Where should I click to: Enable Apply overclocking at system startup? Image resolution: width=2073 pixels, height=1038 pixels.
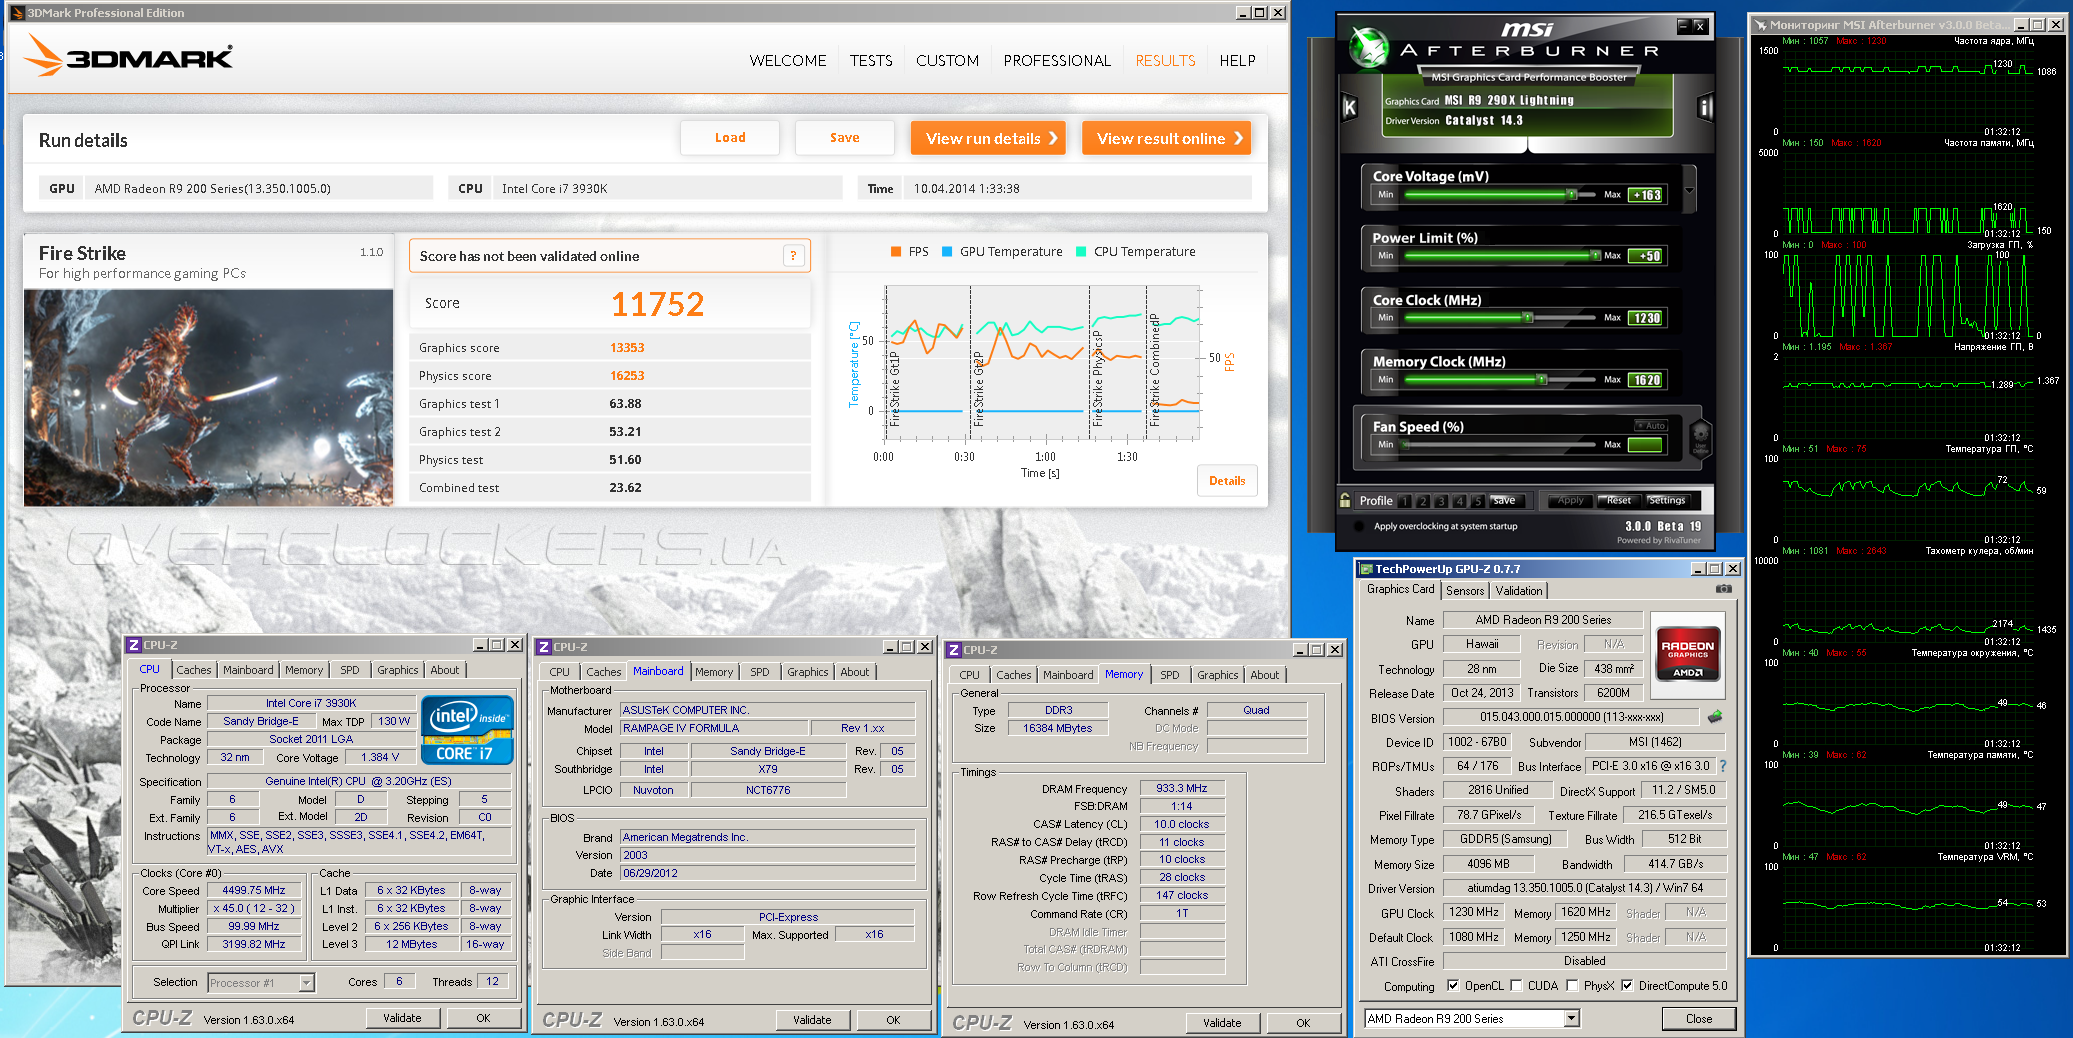pos(1358,526)
